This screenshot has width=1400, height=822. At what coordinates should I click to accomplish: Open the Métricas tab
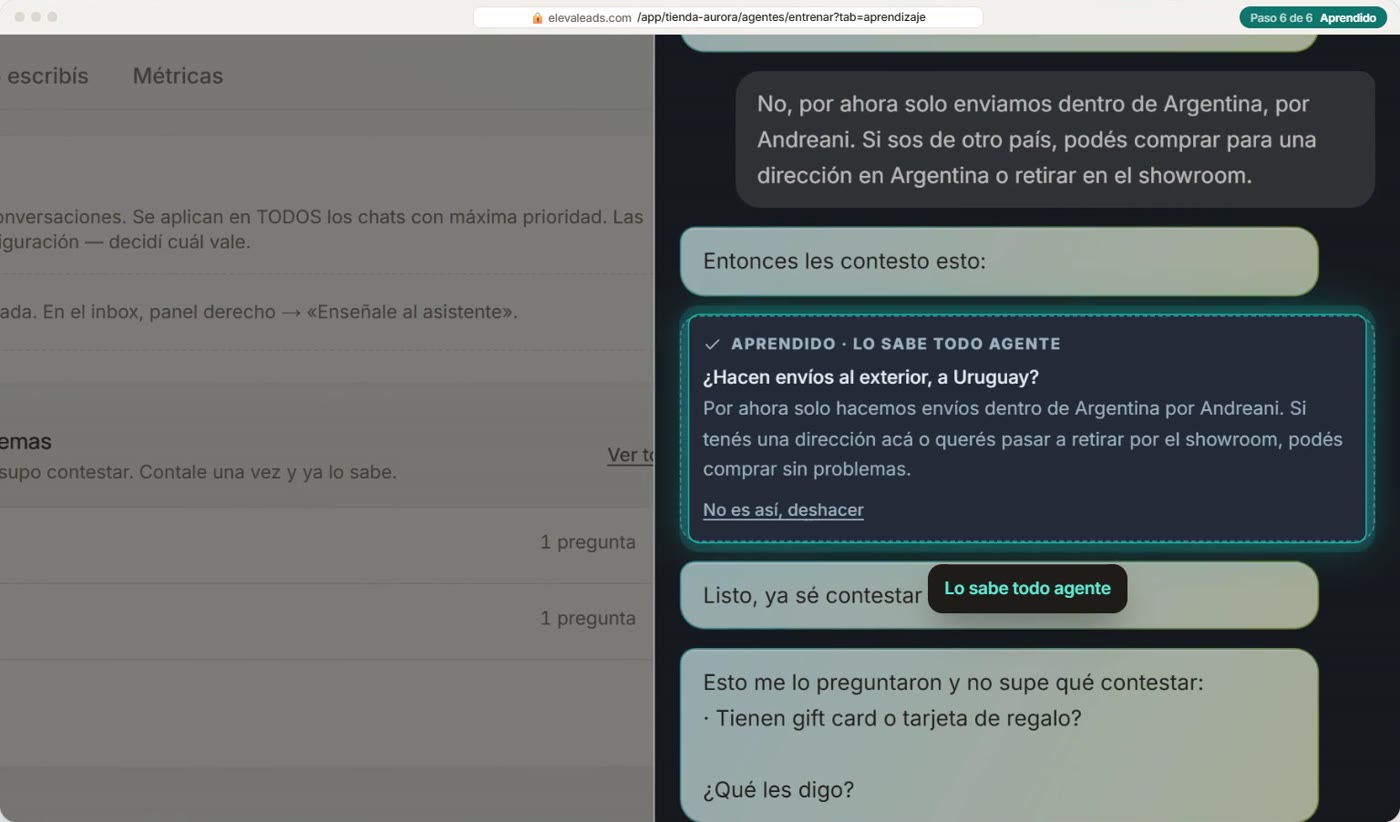[178, 76]
